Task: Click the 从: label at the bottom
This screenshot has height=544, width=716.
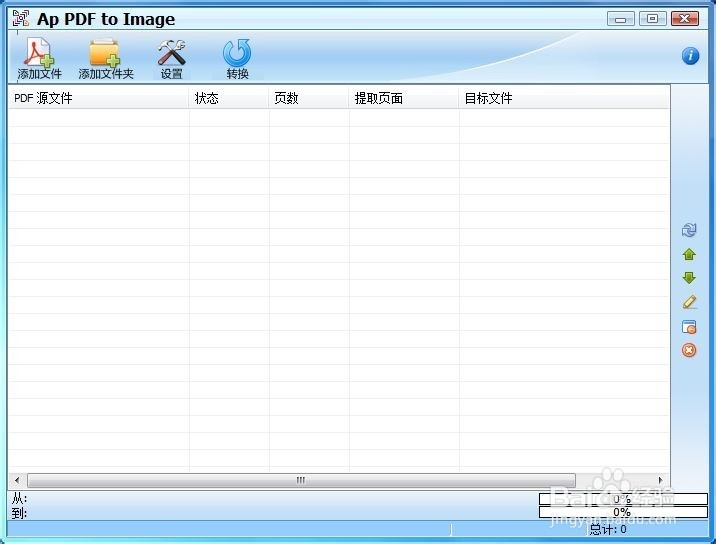Action: tap(20, 498)
